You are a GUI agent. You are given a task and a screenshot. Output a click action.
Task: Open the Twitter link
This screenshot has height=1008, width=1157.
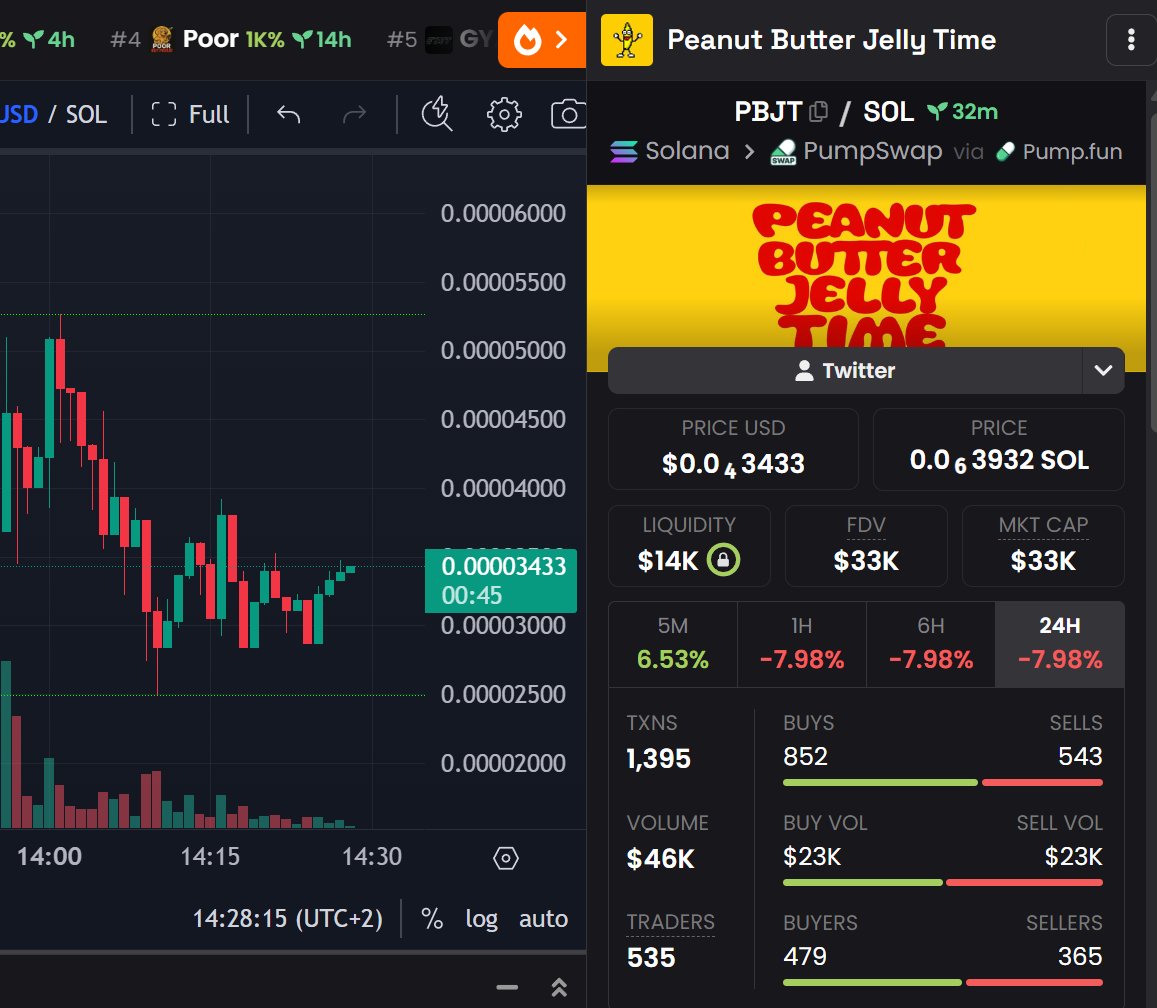click(x=845, y=370)
